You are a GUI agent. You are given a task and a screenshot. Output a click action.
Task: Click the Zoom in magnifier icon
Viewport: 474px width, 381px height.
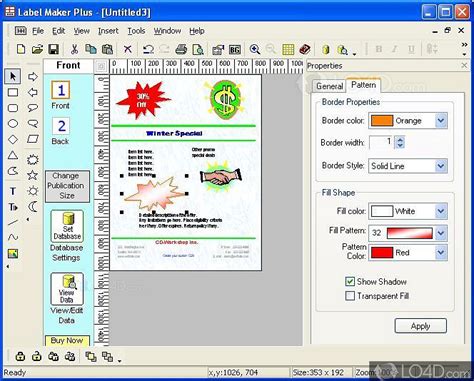click(x=255, y=49)
